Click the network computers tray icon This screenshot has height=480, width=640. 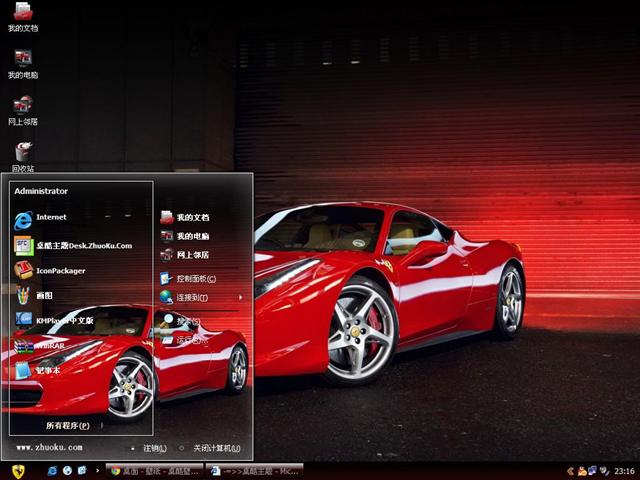pyautogui.click(x=592, y=471)
